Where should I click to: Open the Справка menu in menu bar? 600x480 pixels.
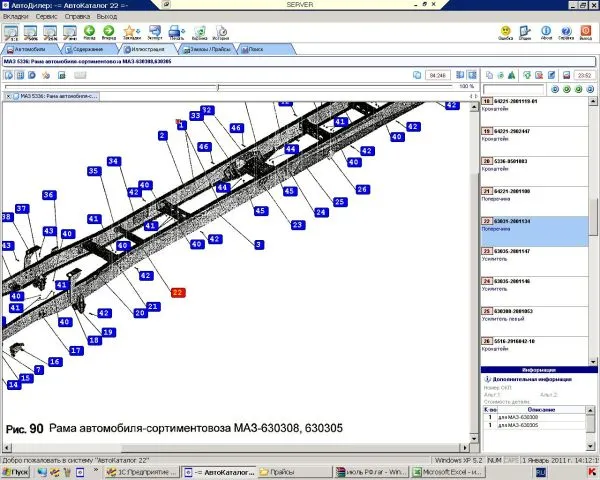(77, 16)
